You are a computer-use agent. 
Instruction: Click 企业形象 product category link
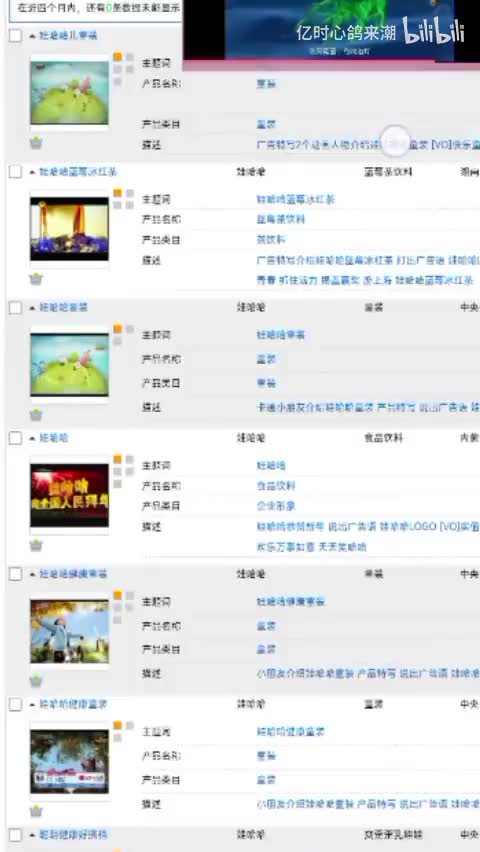point(276,506)
